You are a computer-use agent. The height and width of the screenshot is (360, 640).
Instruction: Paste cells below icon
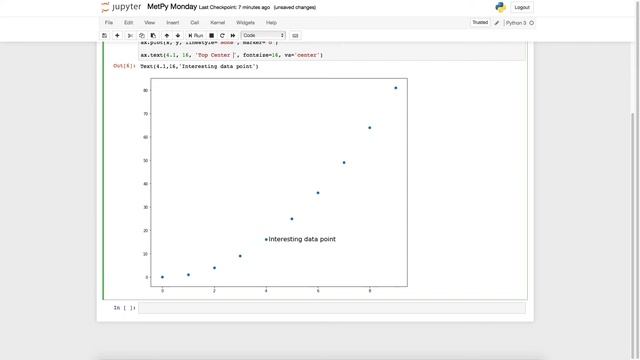coord(153,36)
